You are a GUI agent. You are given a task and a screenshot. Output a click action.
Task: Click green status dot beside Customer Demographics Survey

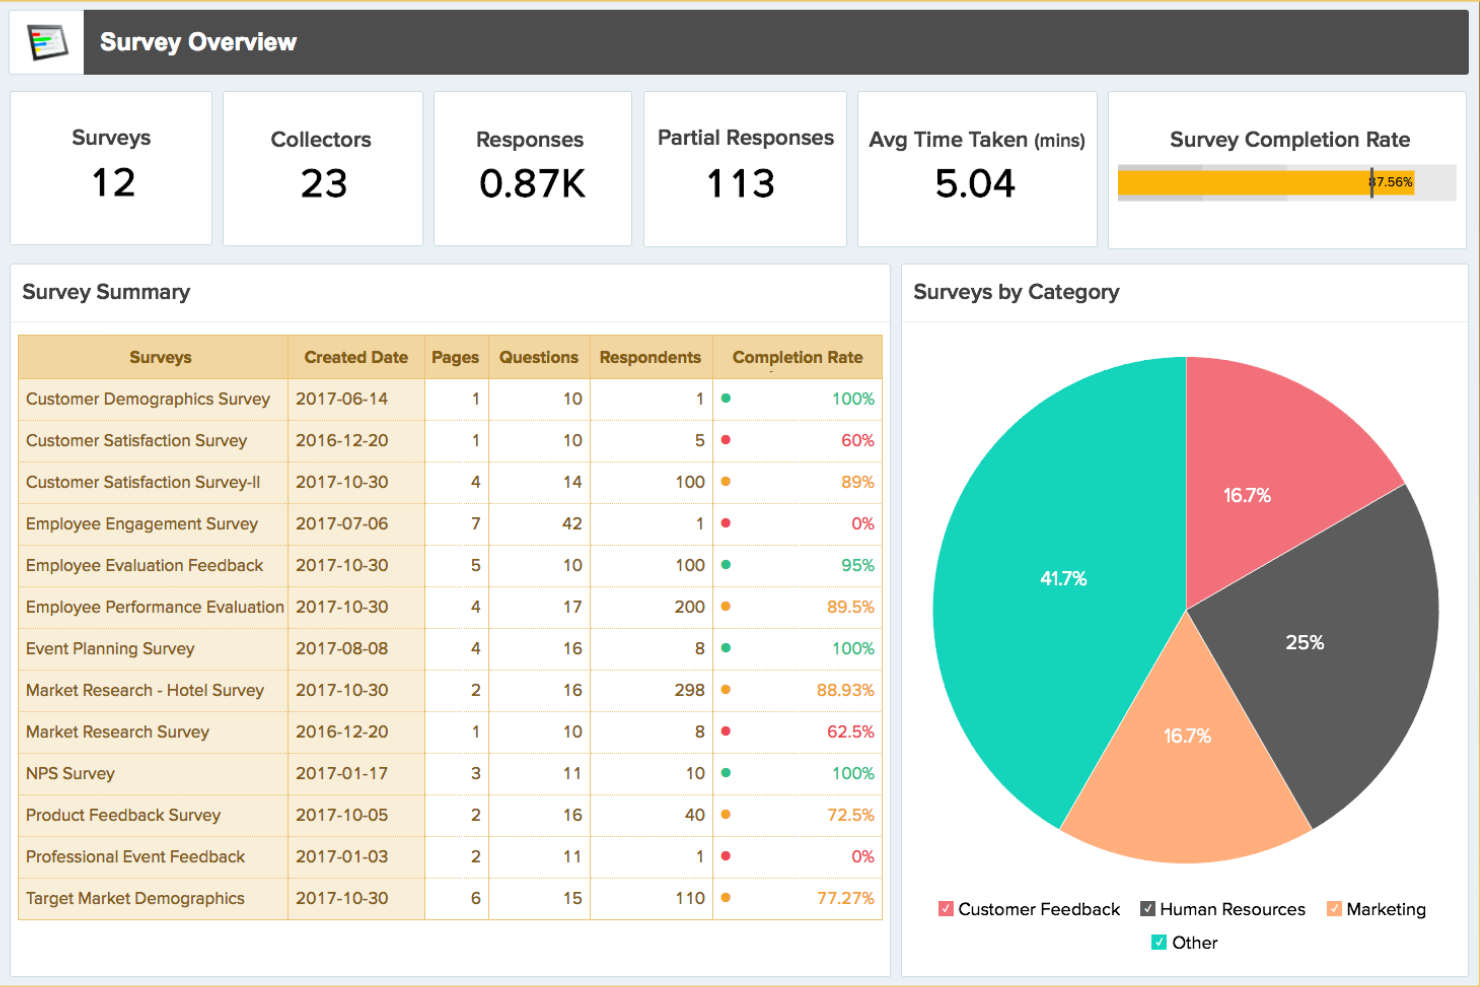724,398
